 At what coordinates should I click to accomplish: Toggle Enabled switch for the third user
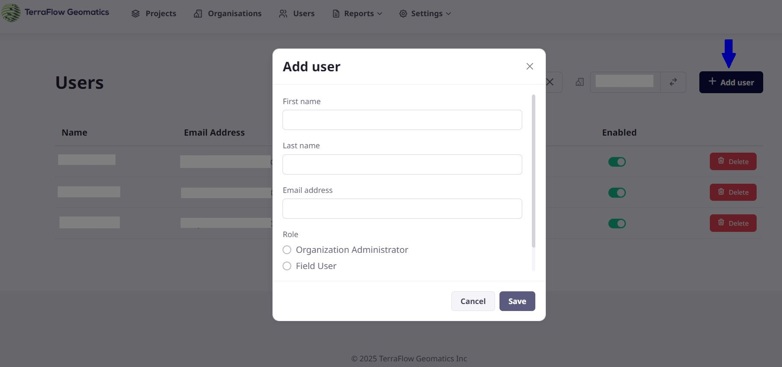[617, 223]
